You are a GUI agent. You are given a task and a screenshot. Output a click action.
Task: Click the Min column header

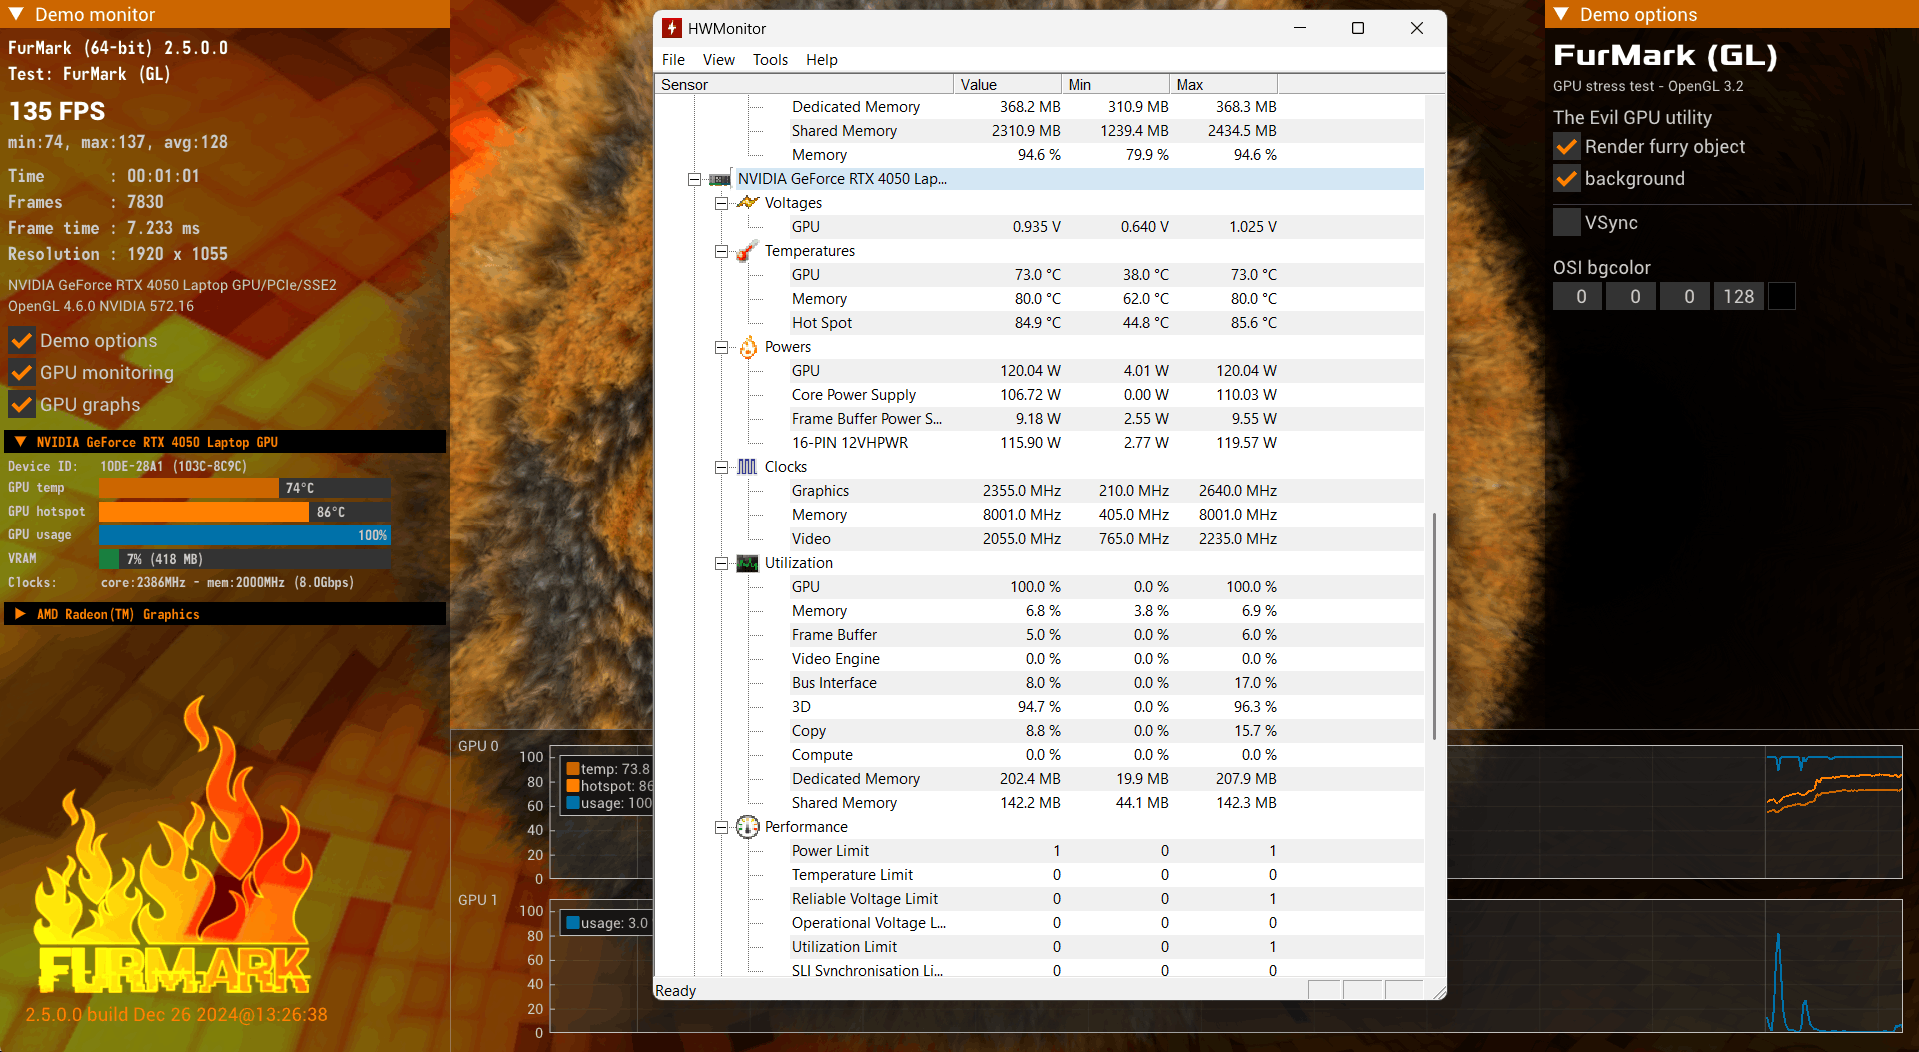pos(1115,85)
